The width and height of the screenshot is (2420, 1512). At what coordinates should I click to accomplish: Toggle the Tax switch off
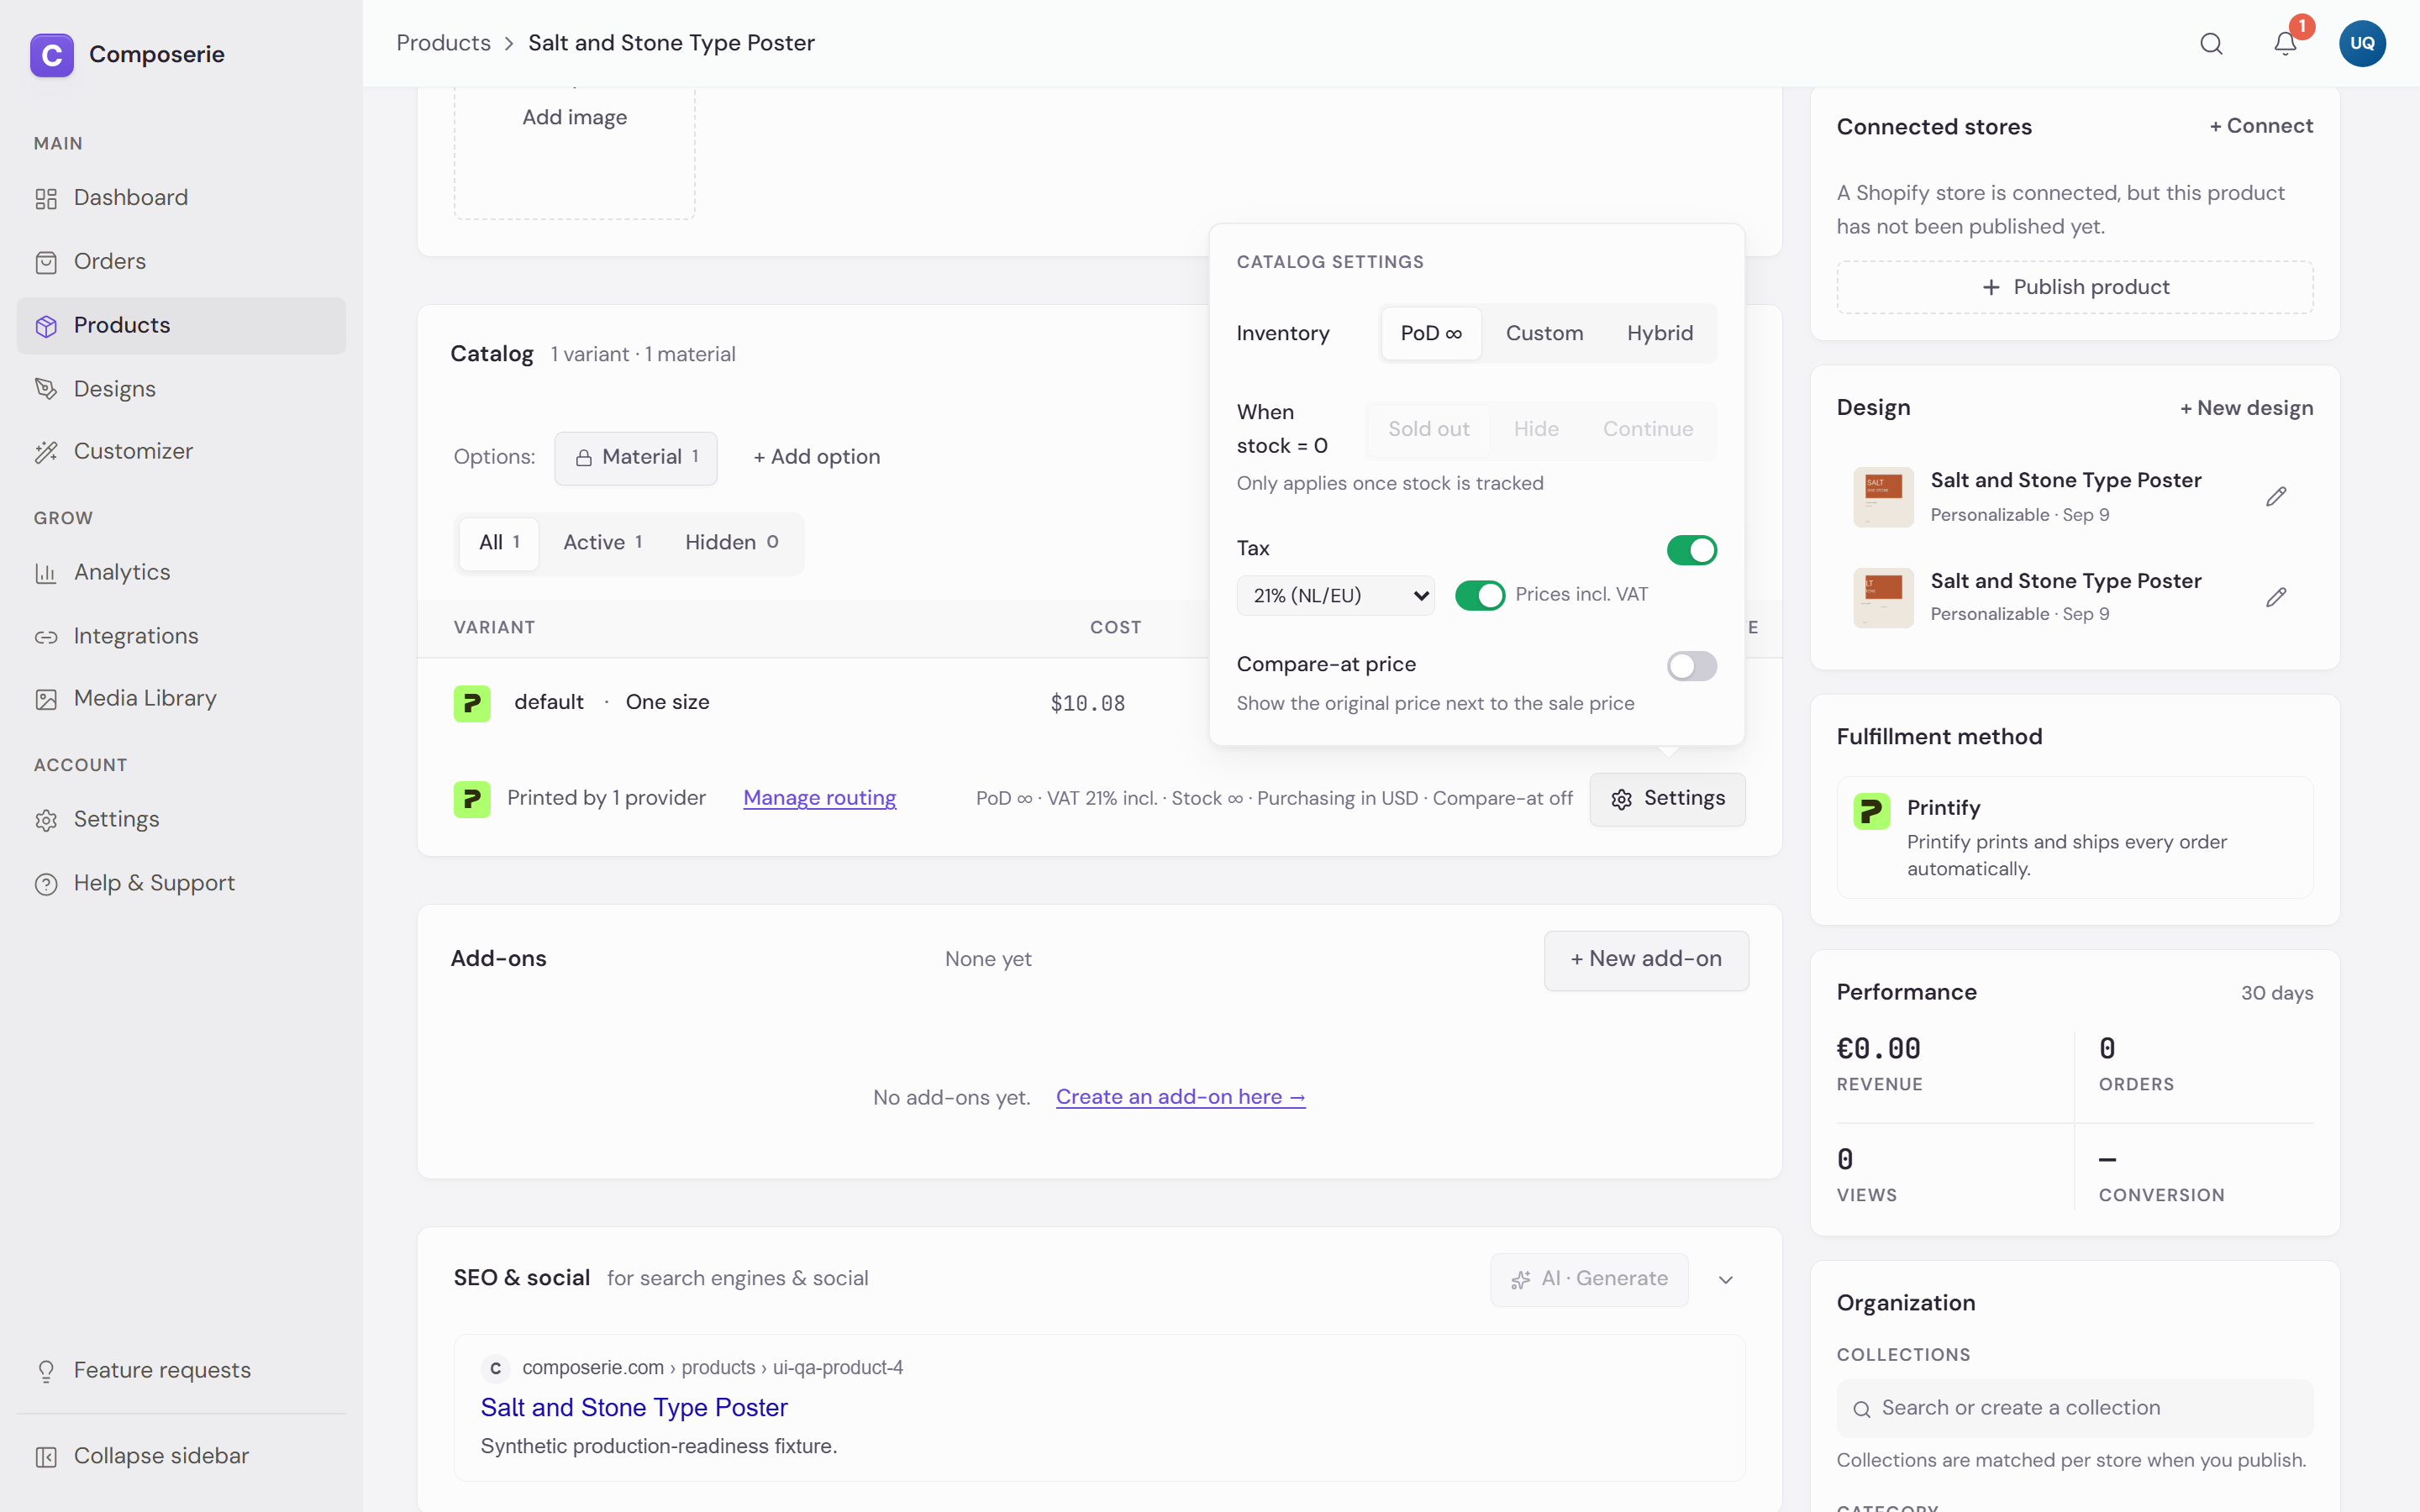pyautogui.click(x=1691, y=549)
